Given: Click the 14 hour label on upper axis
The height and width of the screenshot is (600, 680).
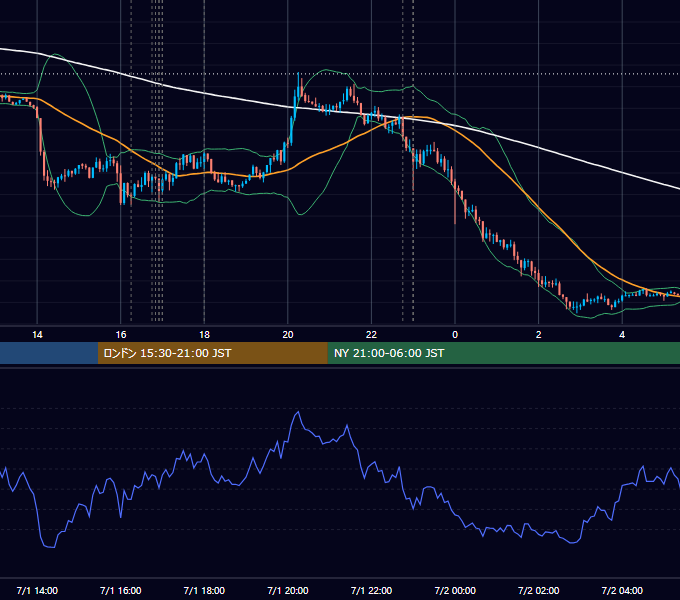Looking at the screenshot, I should [x=37, y=335].
